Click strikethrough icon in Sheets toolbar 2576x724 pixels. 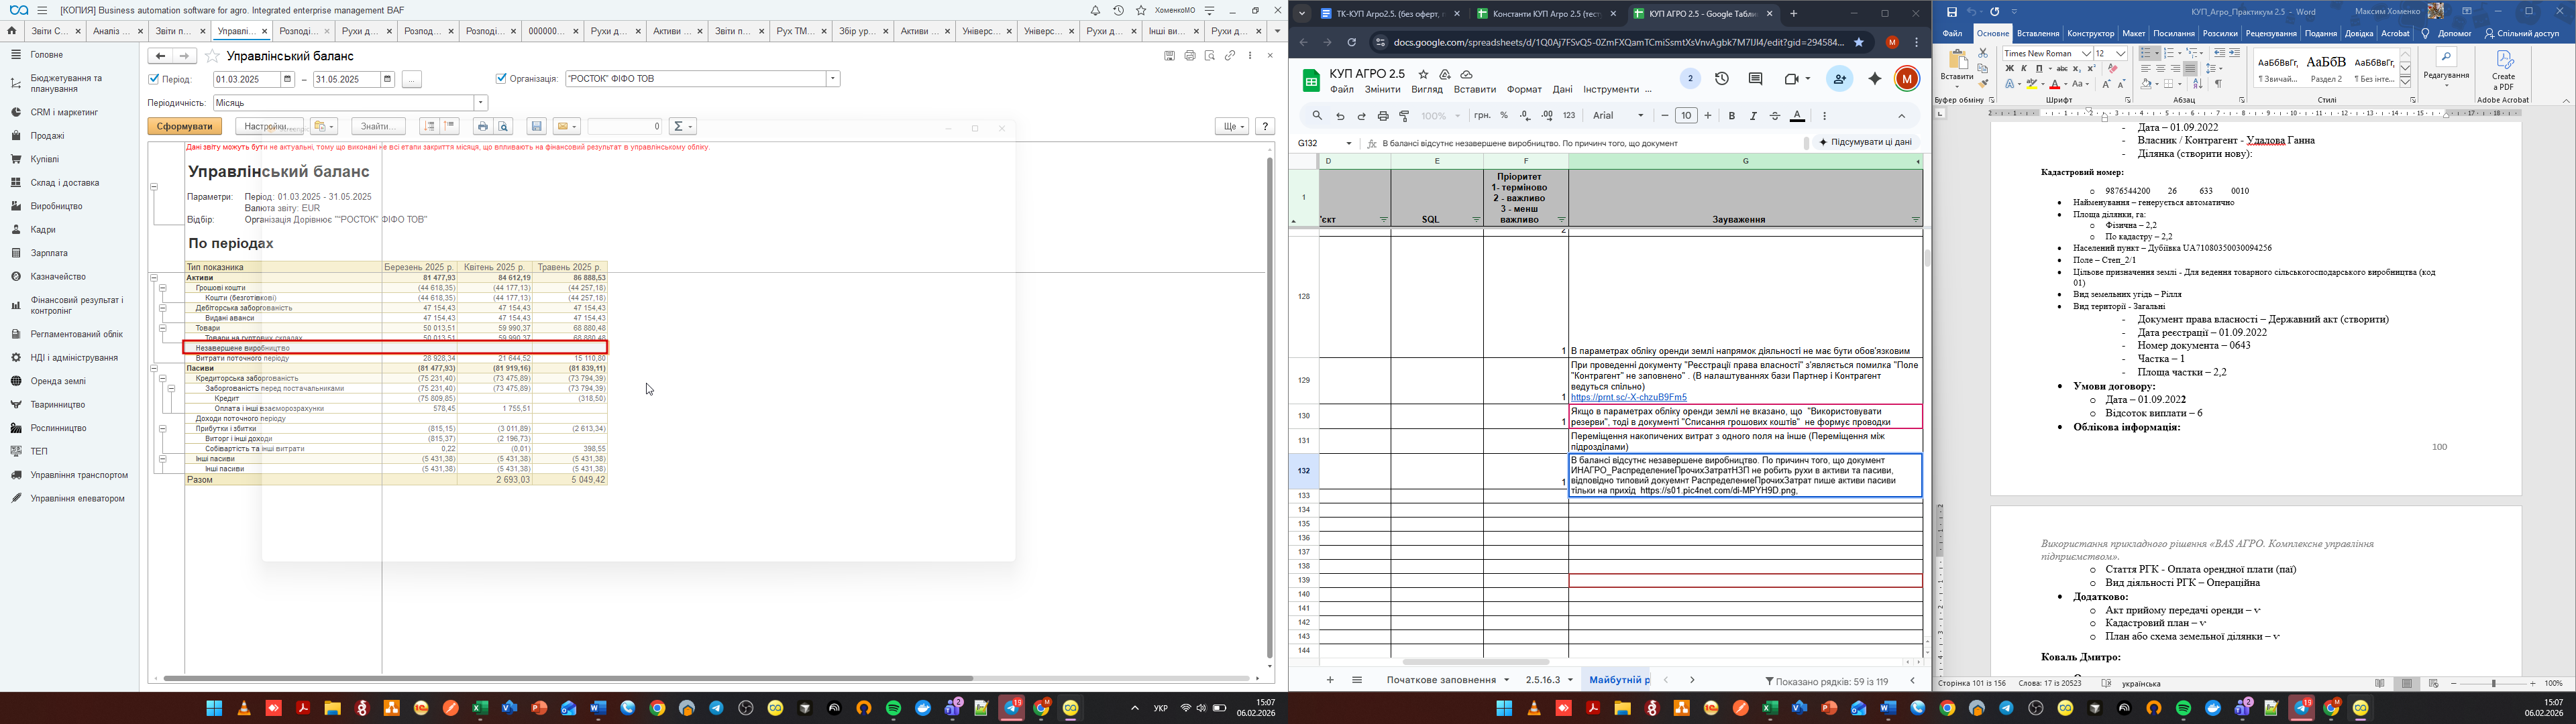coord(1775,116)
